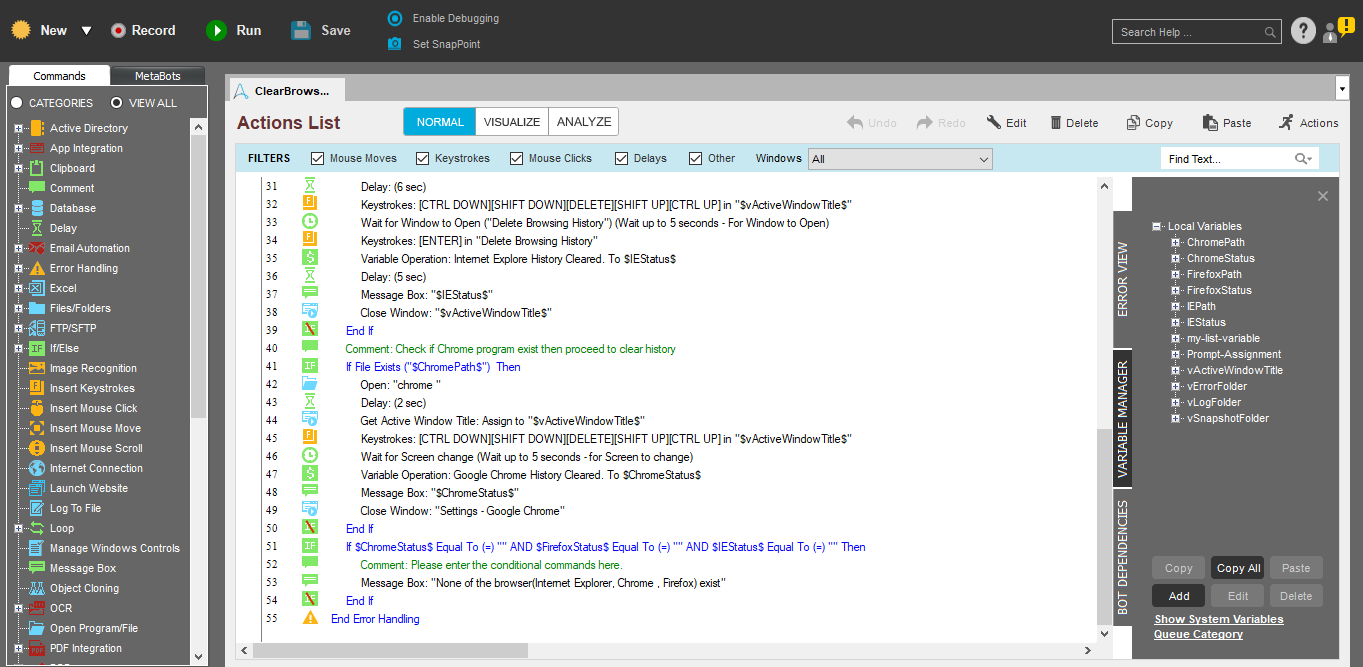Switch to the MetaBots tab
The height and width of the screenshot is (667, 1363).
point(157,76)
